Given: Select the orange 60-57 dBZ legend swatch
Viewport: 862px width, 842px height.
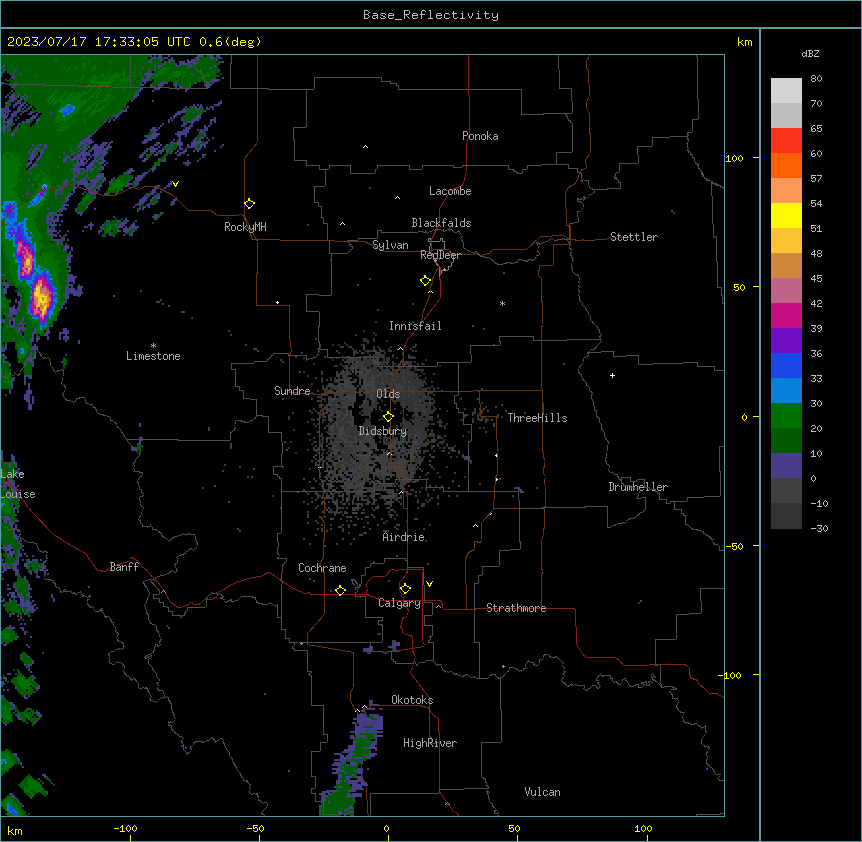Looking at the screenshot, I should click(786, 165).
